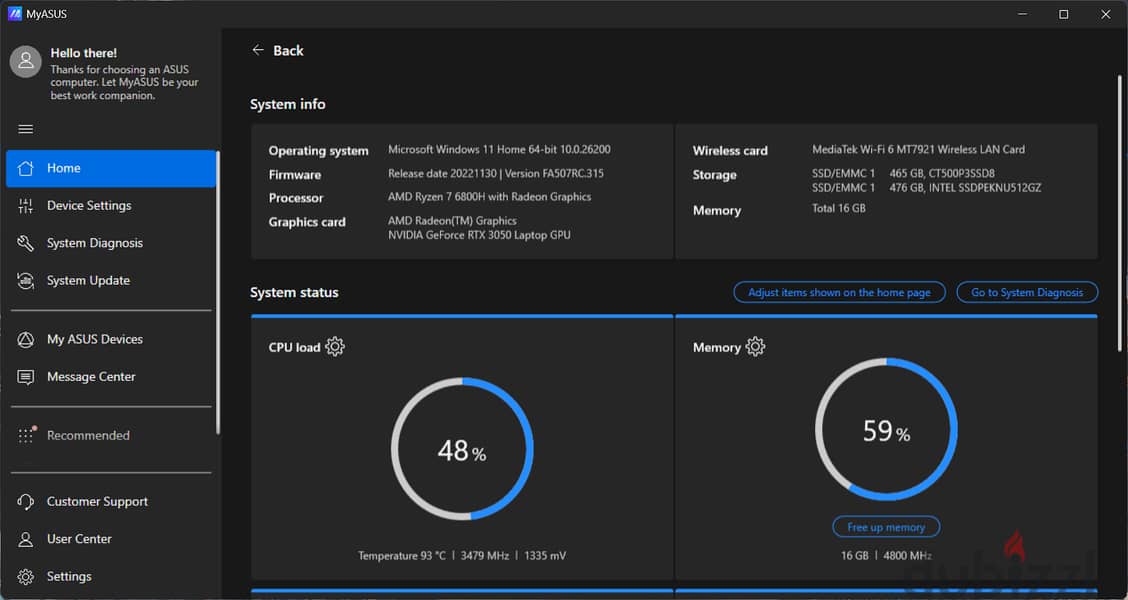Select Home in the sidebar
Viewport: 1128px width, 600px height.
pos(111,168)
